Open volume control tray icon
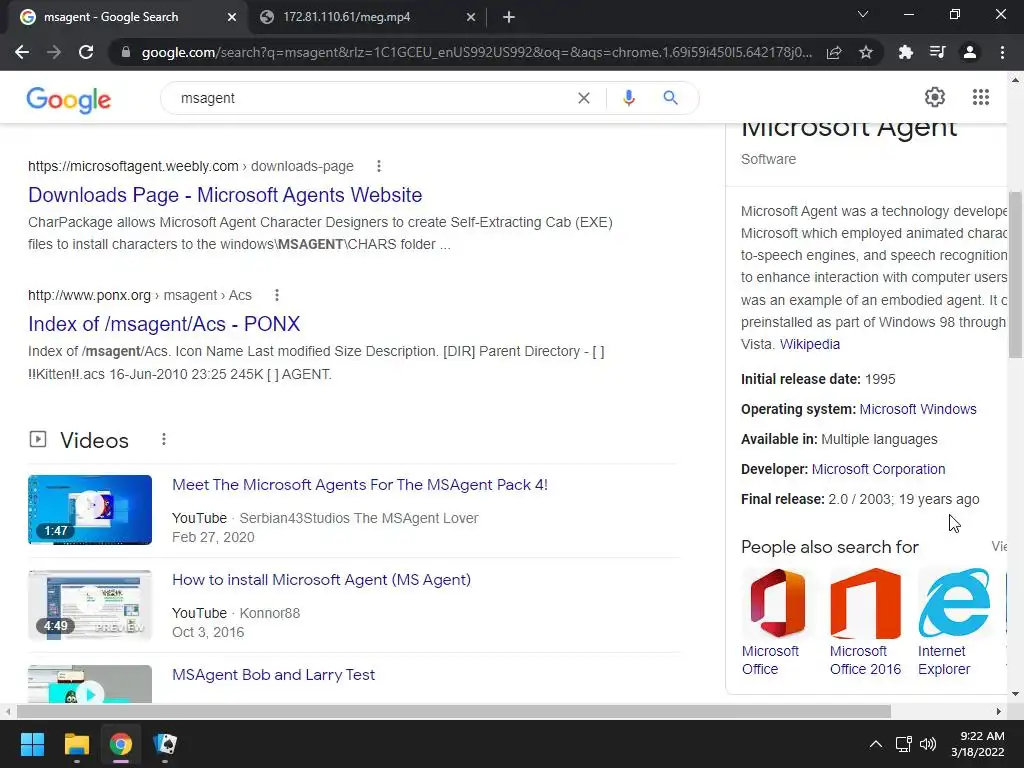 [x=928, y=744]
